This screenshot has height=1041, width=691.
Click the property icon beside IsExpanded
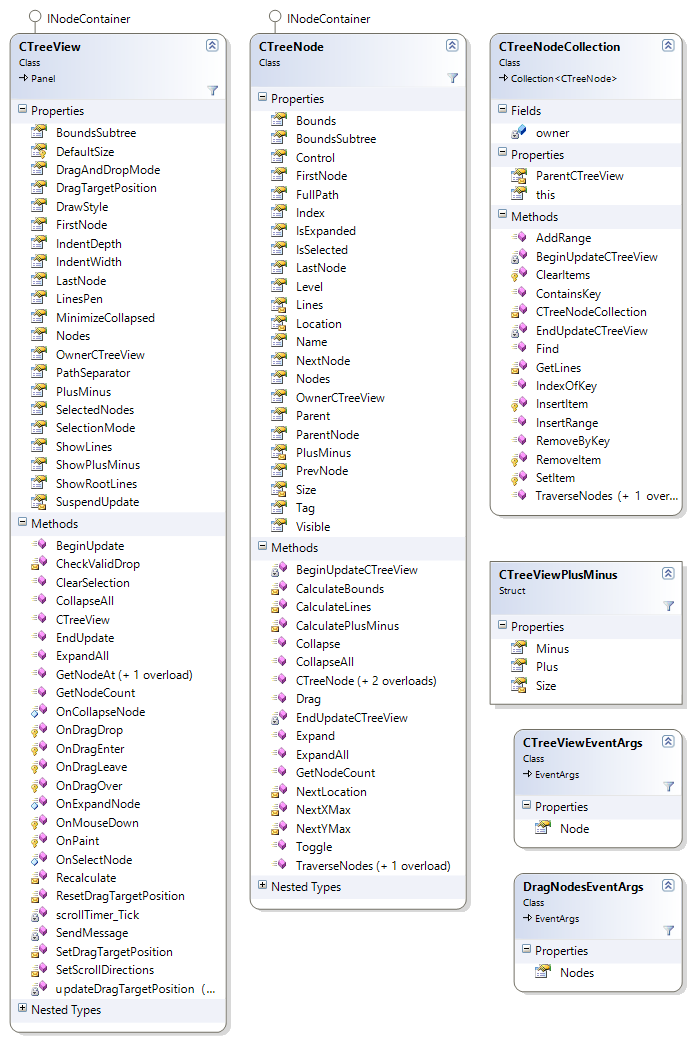(x=279, y=230)
